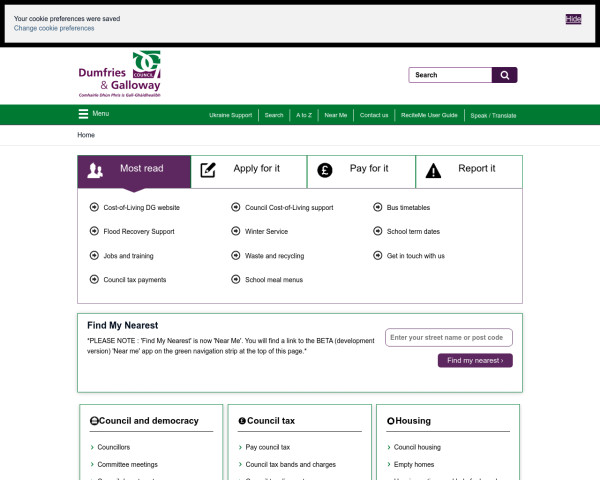
Task: Open Jobs and training link
Action: click(128, 256)
